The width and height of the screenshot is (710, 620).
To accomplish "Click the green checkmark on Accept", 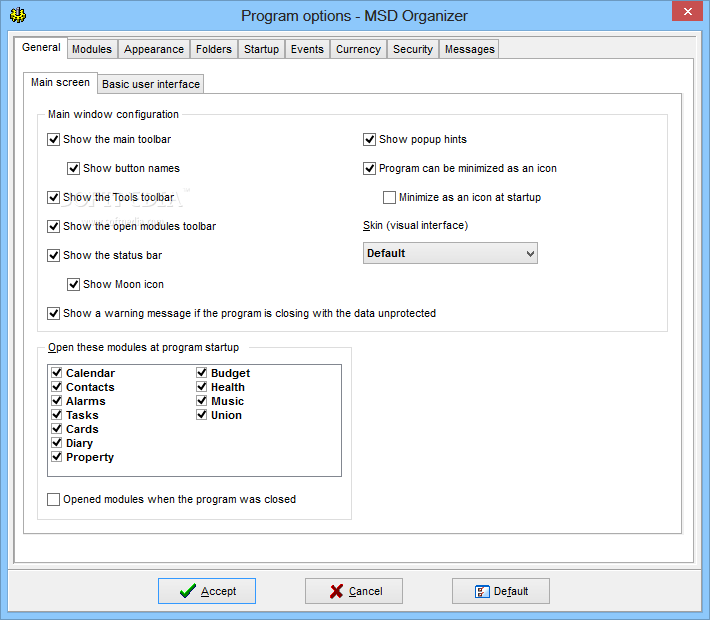I will 187,591.
